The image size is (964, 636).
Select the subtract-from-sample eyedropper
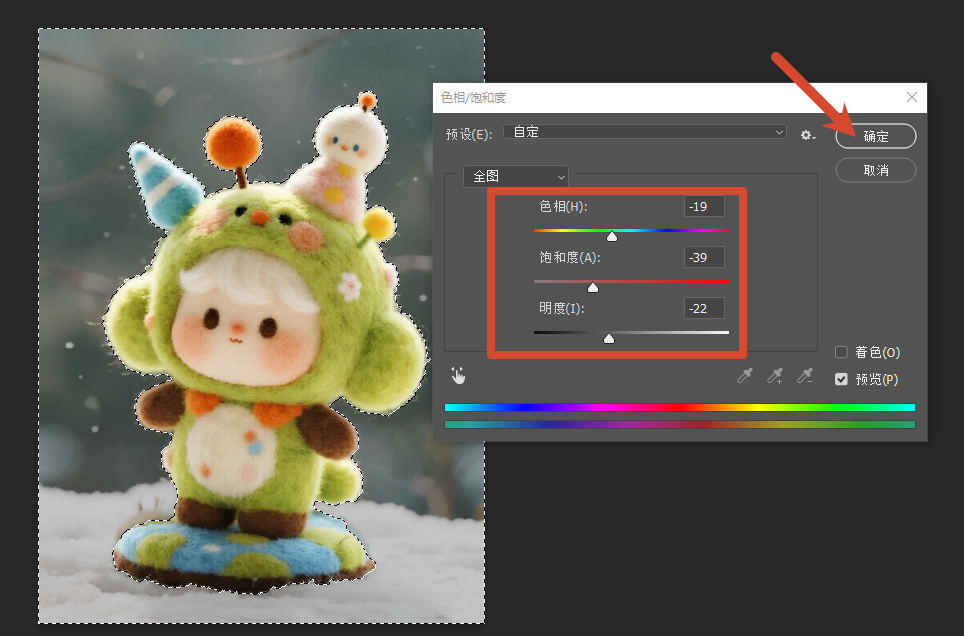[805, 375]
